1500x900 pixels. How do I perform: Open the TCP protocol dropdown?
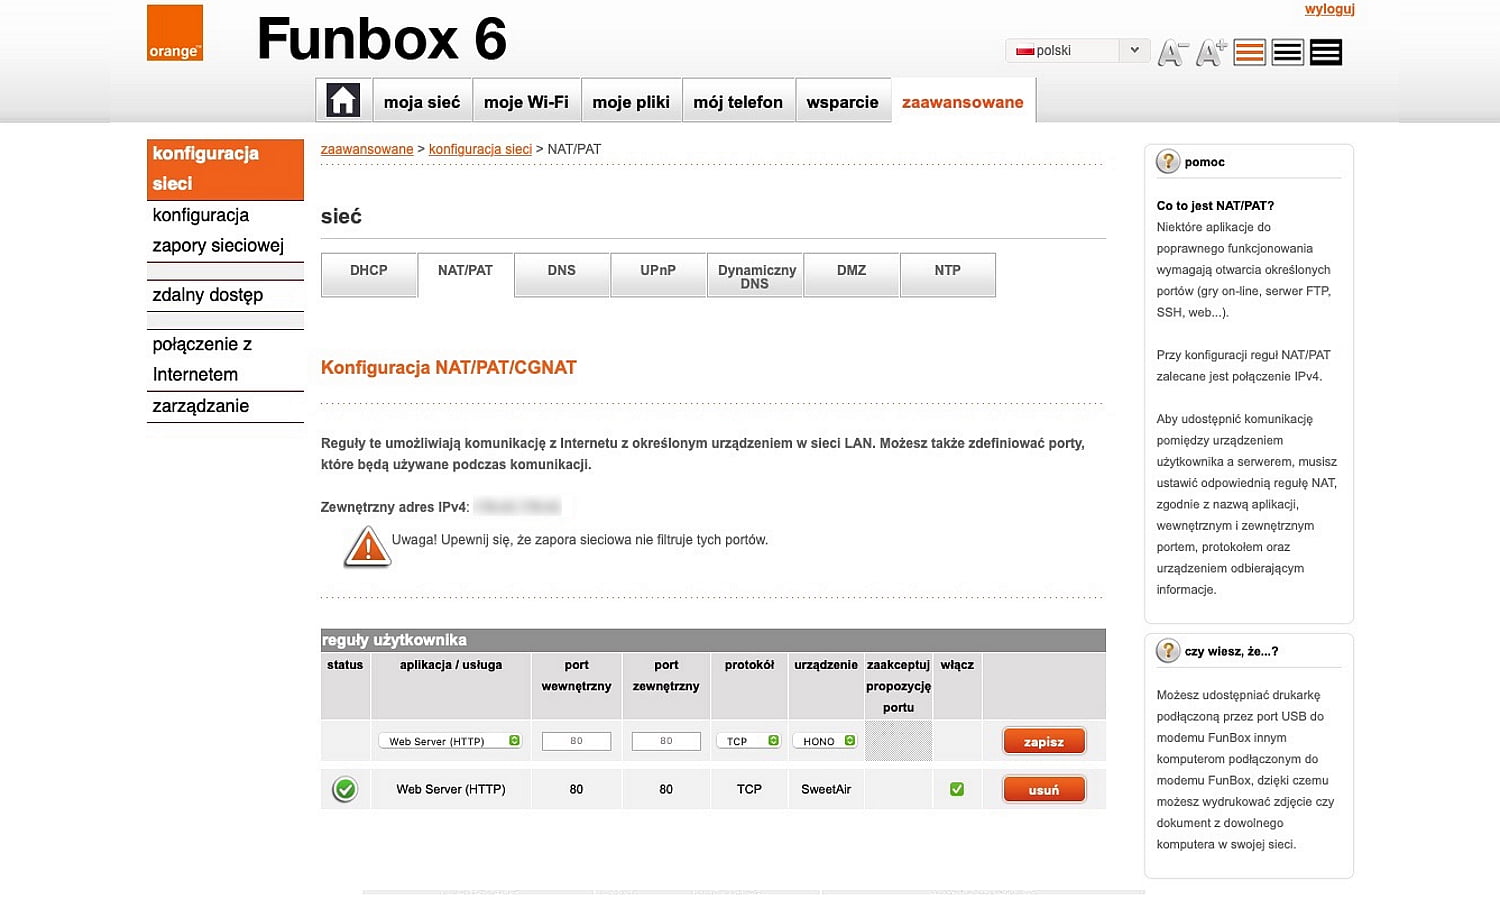coord(749,740)
